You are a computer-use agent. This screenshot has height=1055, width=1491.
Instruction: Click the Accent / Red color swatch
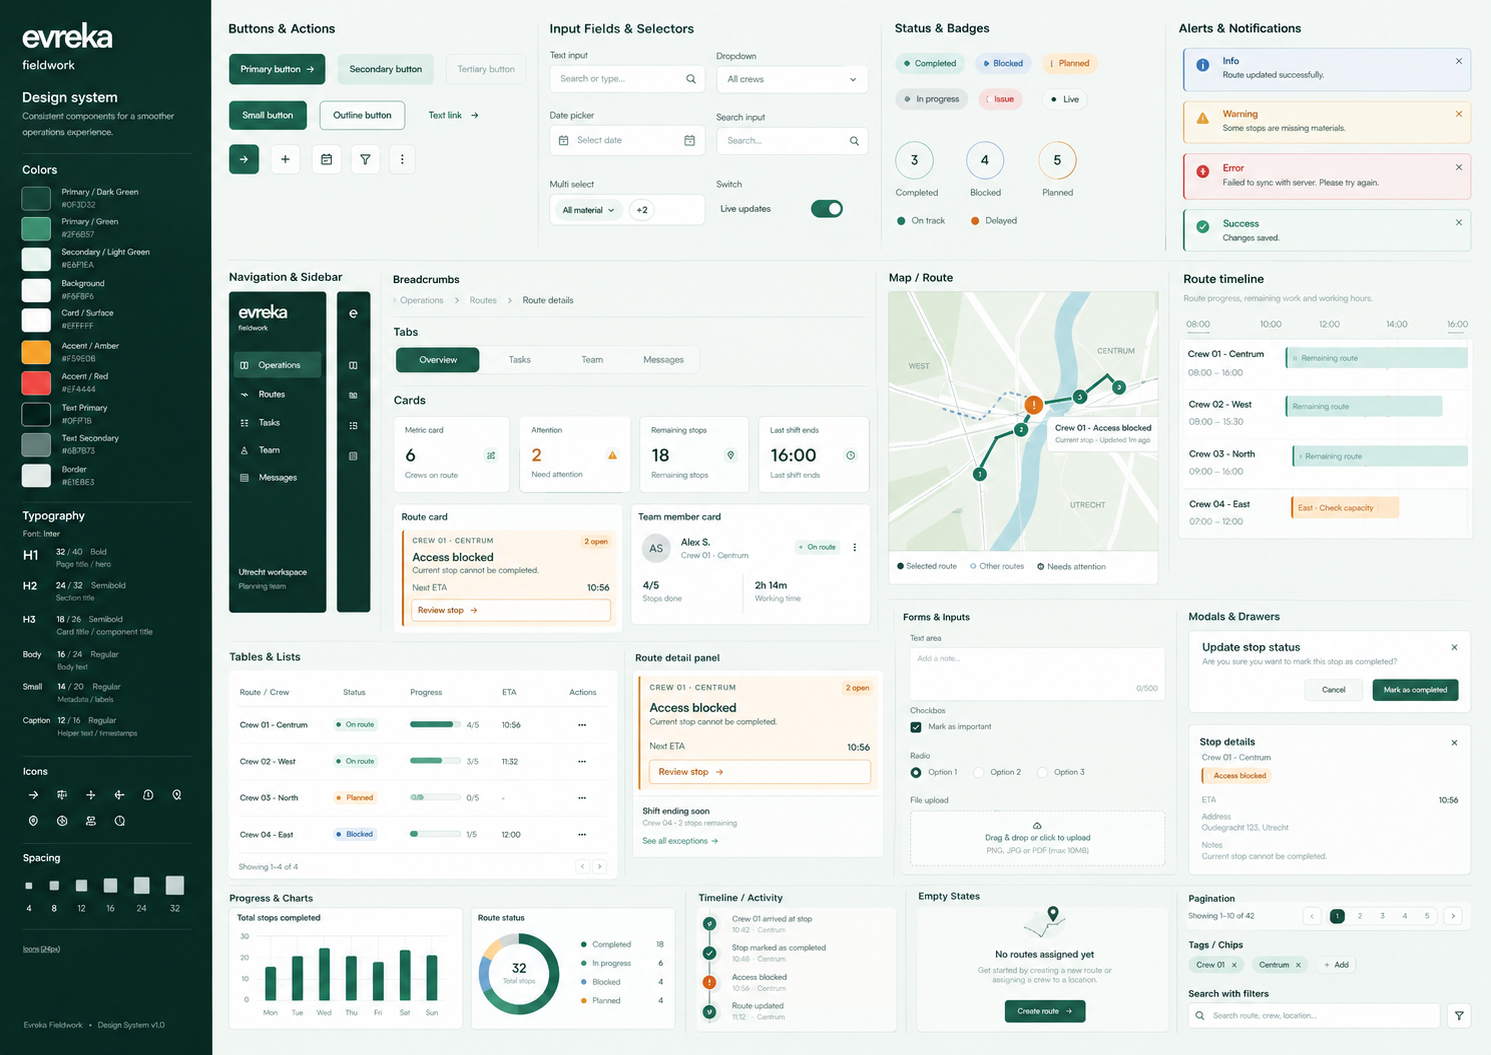coord(37,383)
